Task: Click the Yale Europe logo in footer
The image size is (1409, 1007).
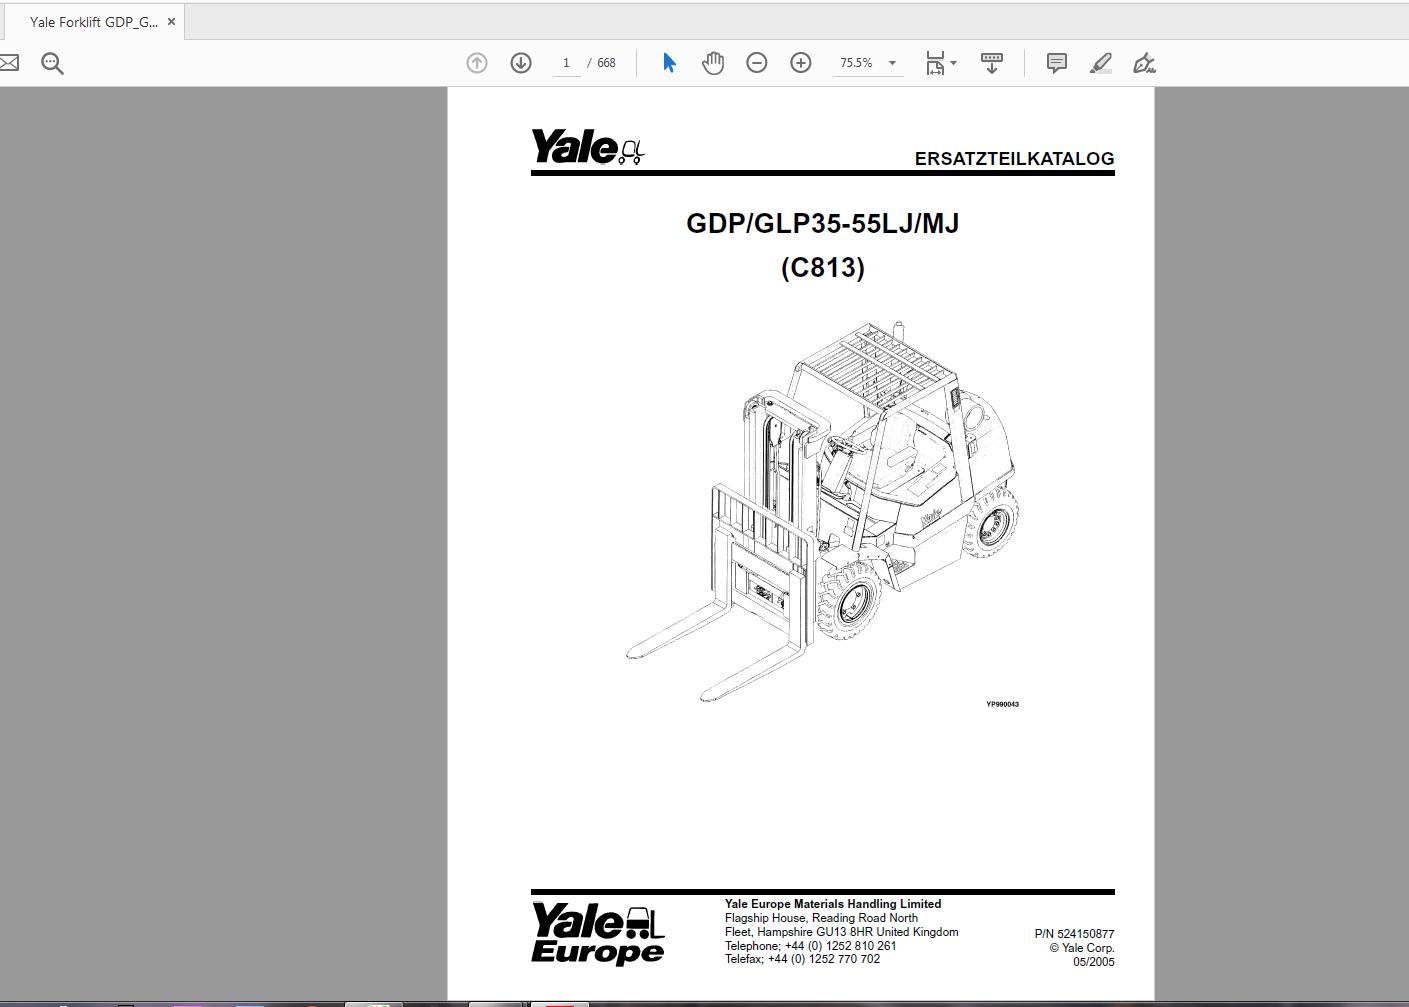Action: (598, 933)
